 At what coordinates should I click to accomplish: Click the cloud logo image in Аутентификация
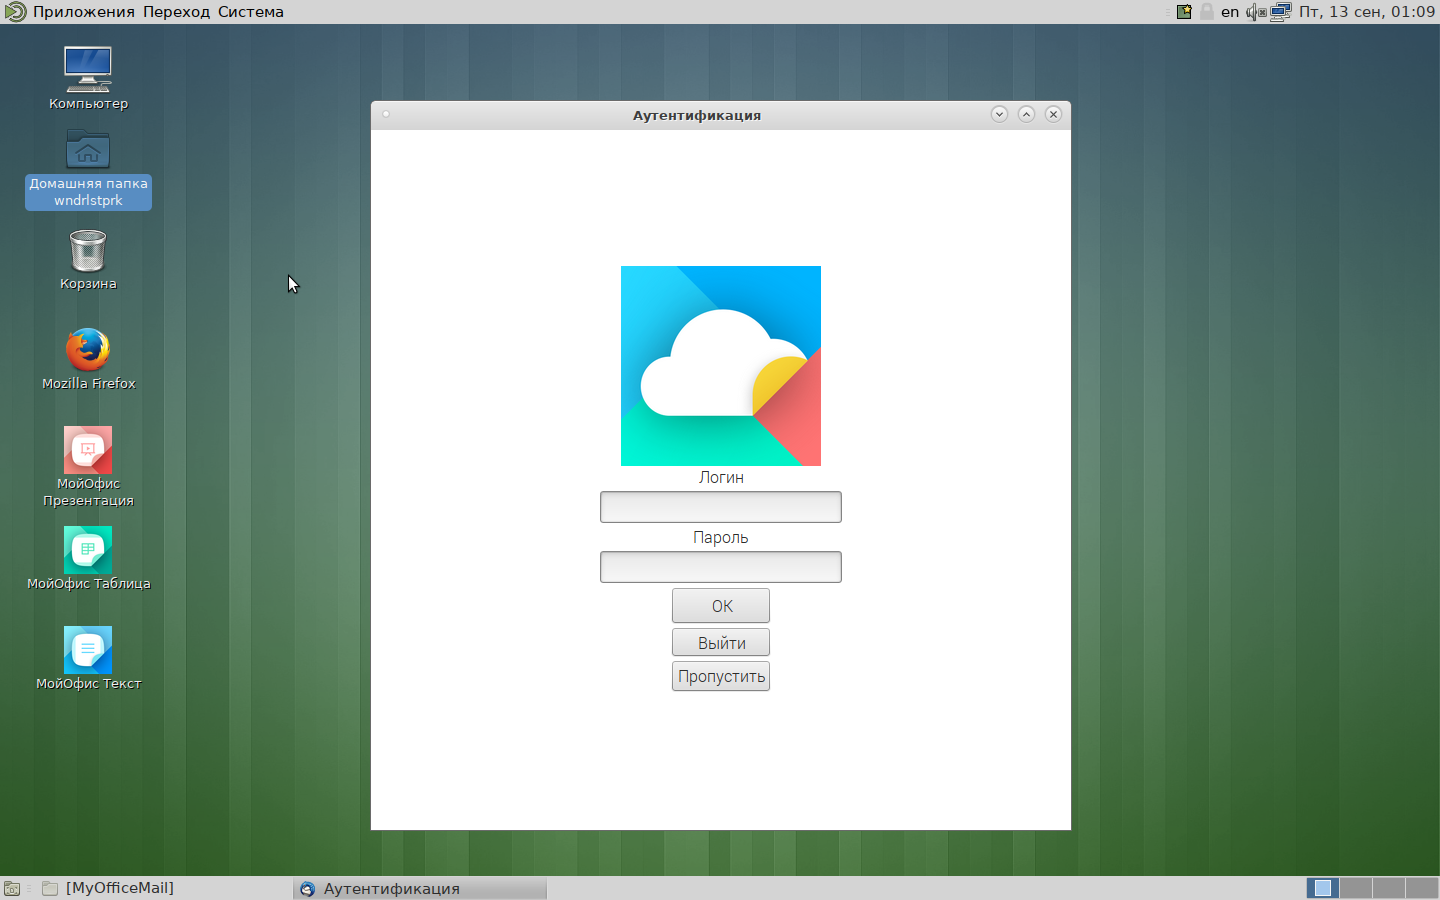721,366
